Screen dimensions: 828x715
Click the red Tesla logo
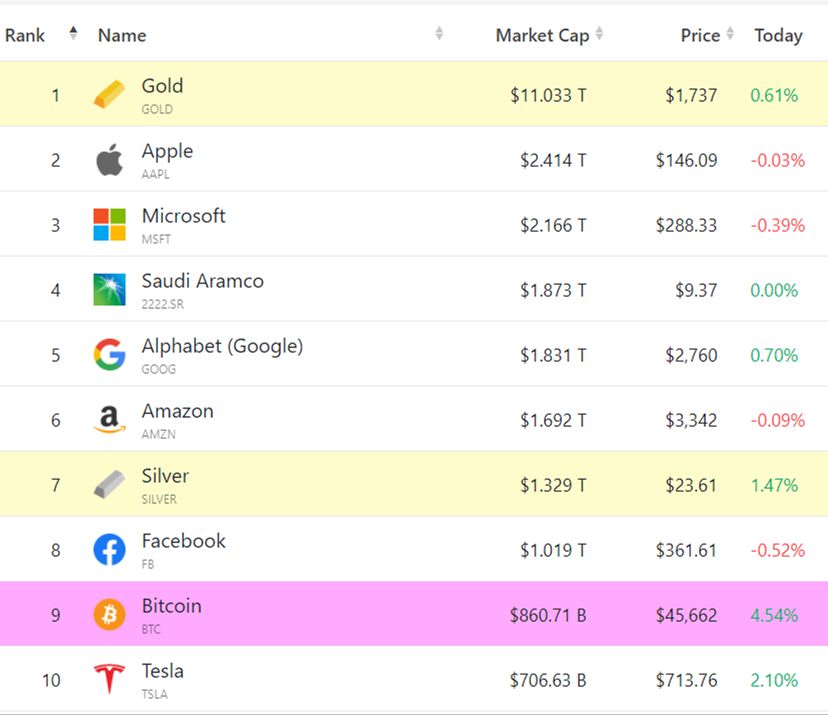pyautogui.click(x=109, y=679)
